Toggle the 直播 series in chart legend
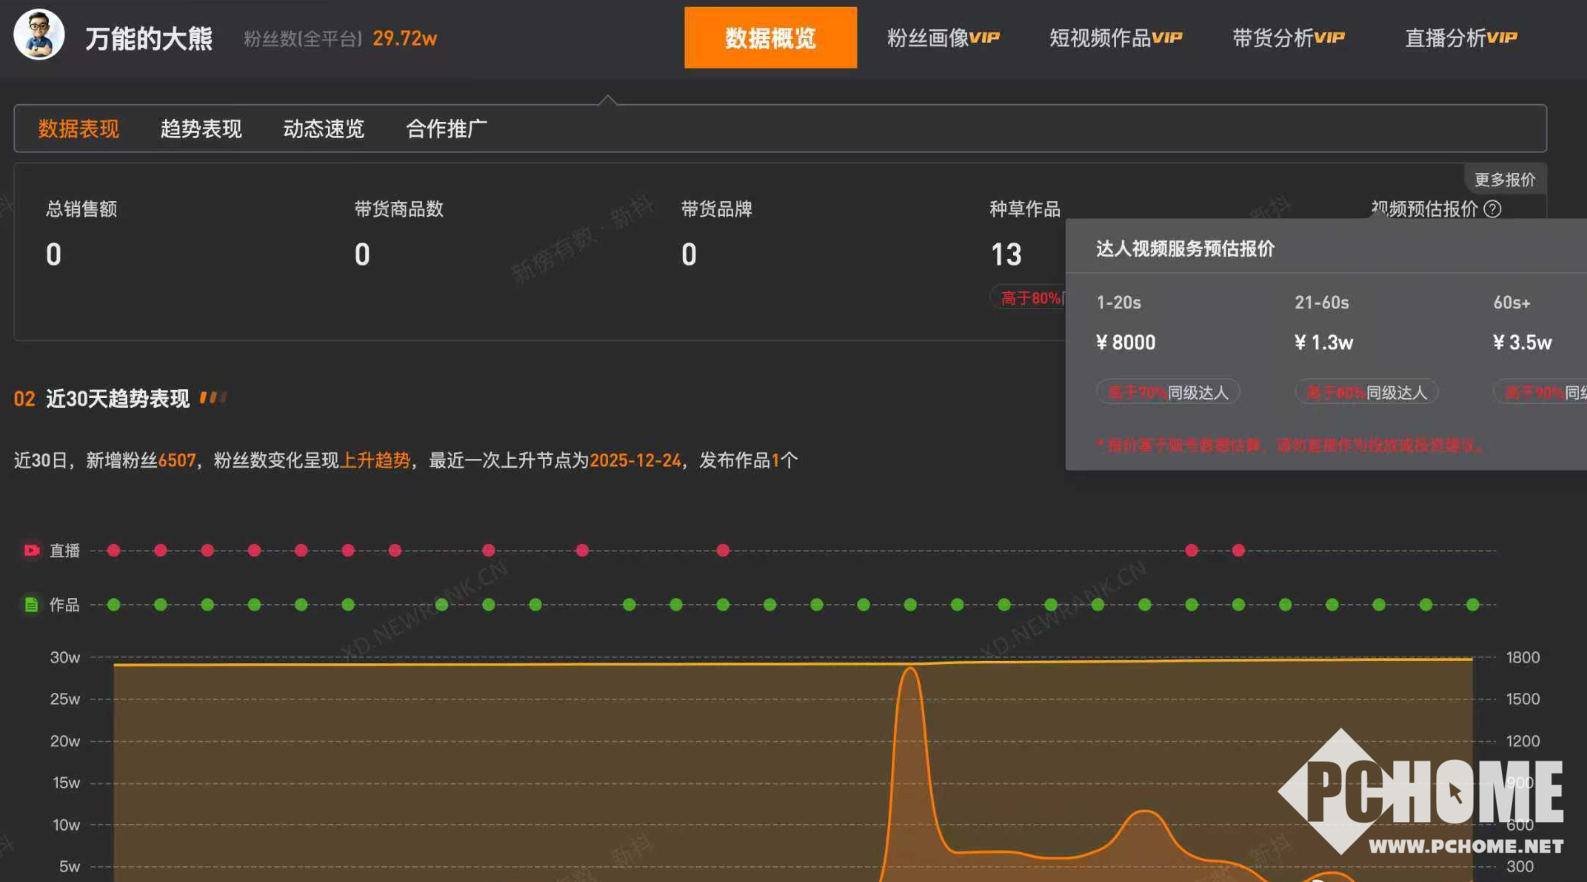This screenshot has width=1587, height=882. pos(65,550)
